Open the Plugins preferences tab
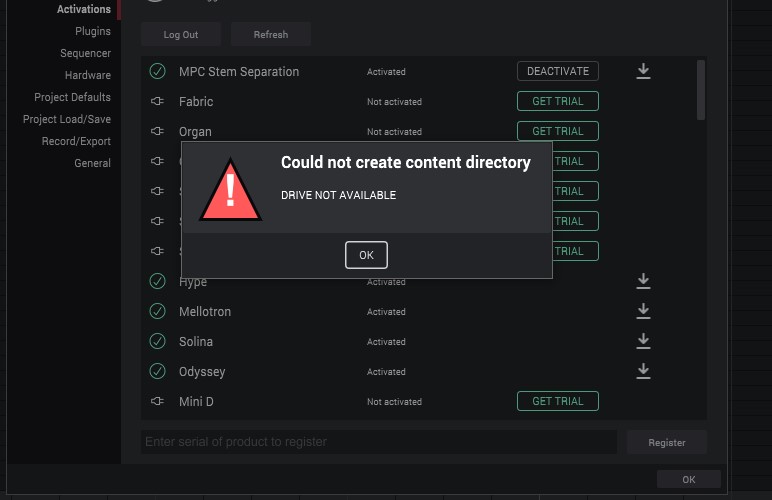 point(93,31)
